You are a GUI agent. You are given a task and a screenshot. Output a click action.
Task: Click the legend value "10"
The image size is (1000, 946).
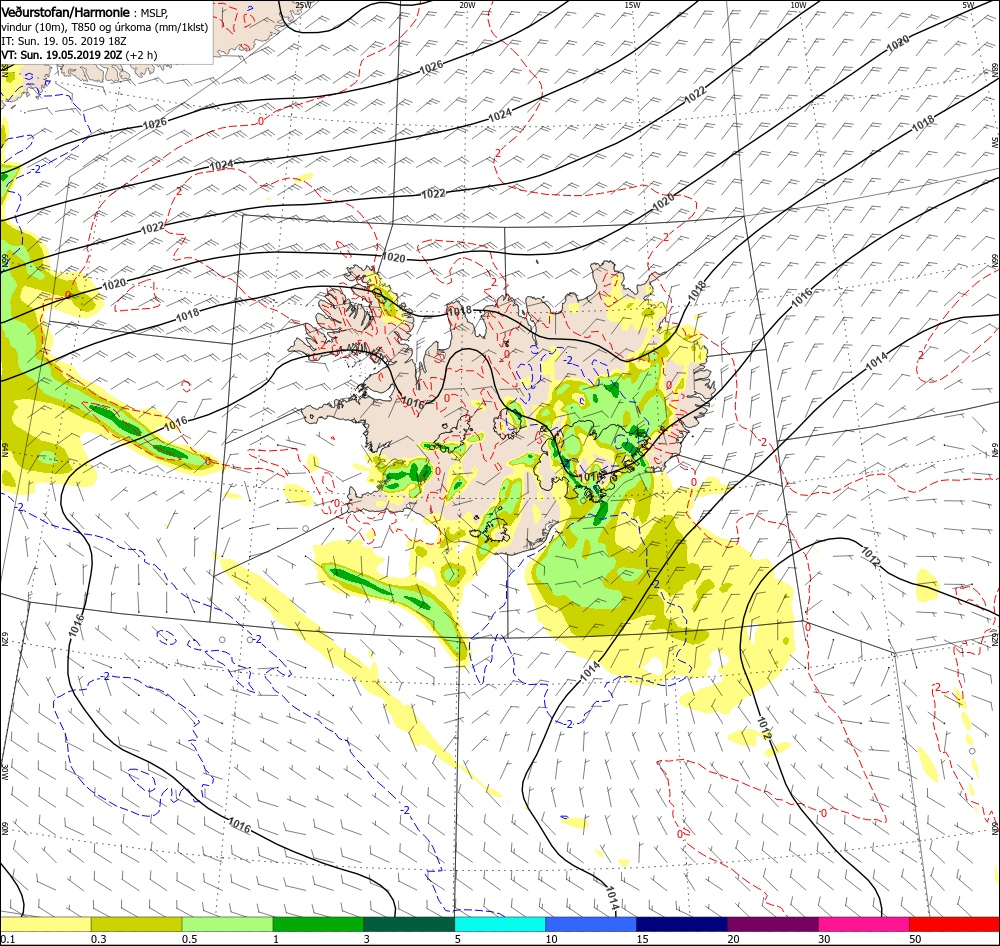[x=551, y=939]
